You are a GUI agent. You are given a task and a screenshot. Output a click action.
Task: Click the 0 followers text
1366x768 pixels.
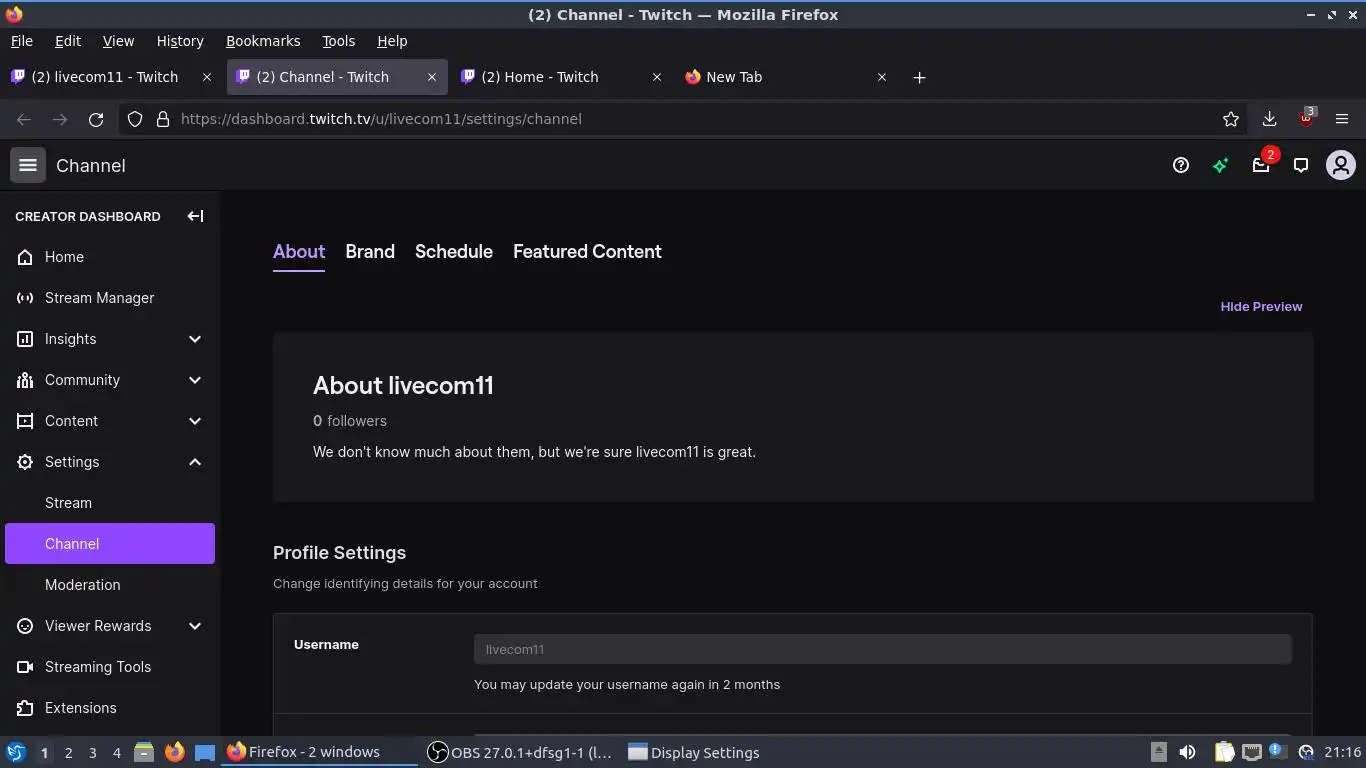(350, 421)
